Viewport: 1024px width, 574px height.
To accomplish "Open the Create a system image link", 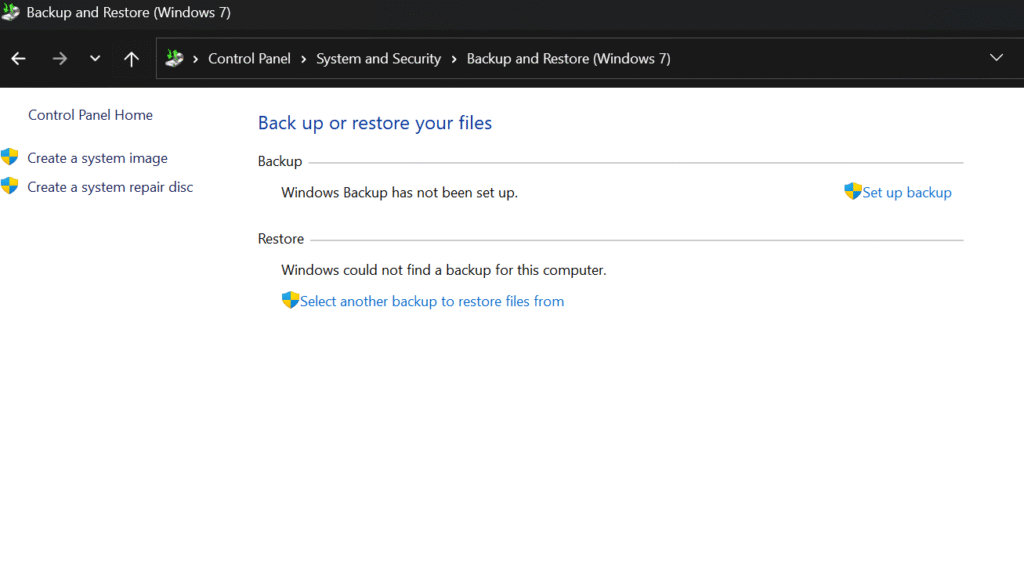I will click(x=97, y=158).
